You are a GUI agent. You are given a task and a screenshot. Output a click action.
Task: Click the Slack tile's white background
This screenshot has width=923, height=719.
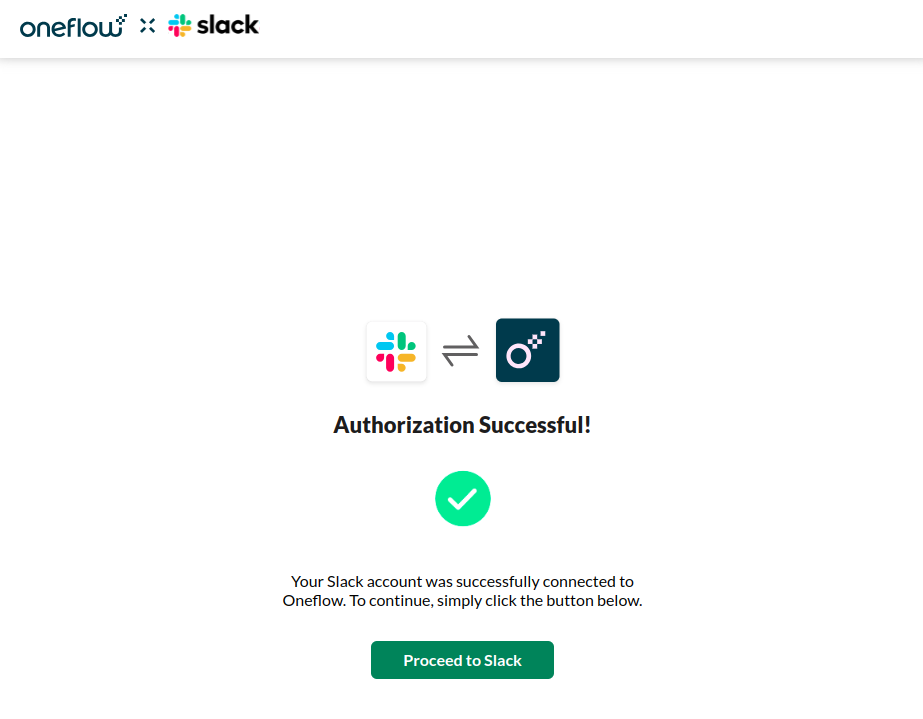point(378,330)
